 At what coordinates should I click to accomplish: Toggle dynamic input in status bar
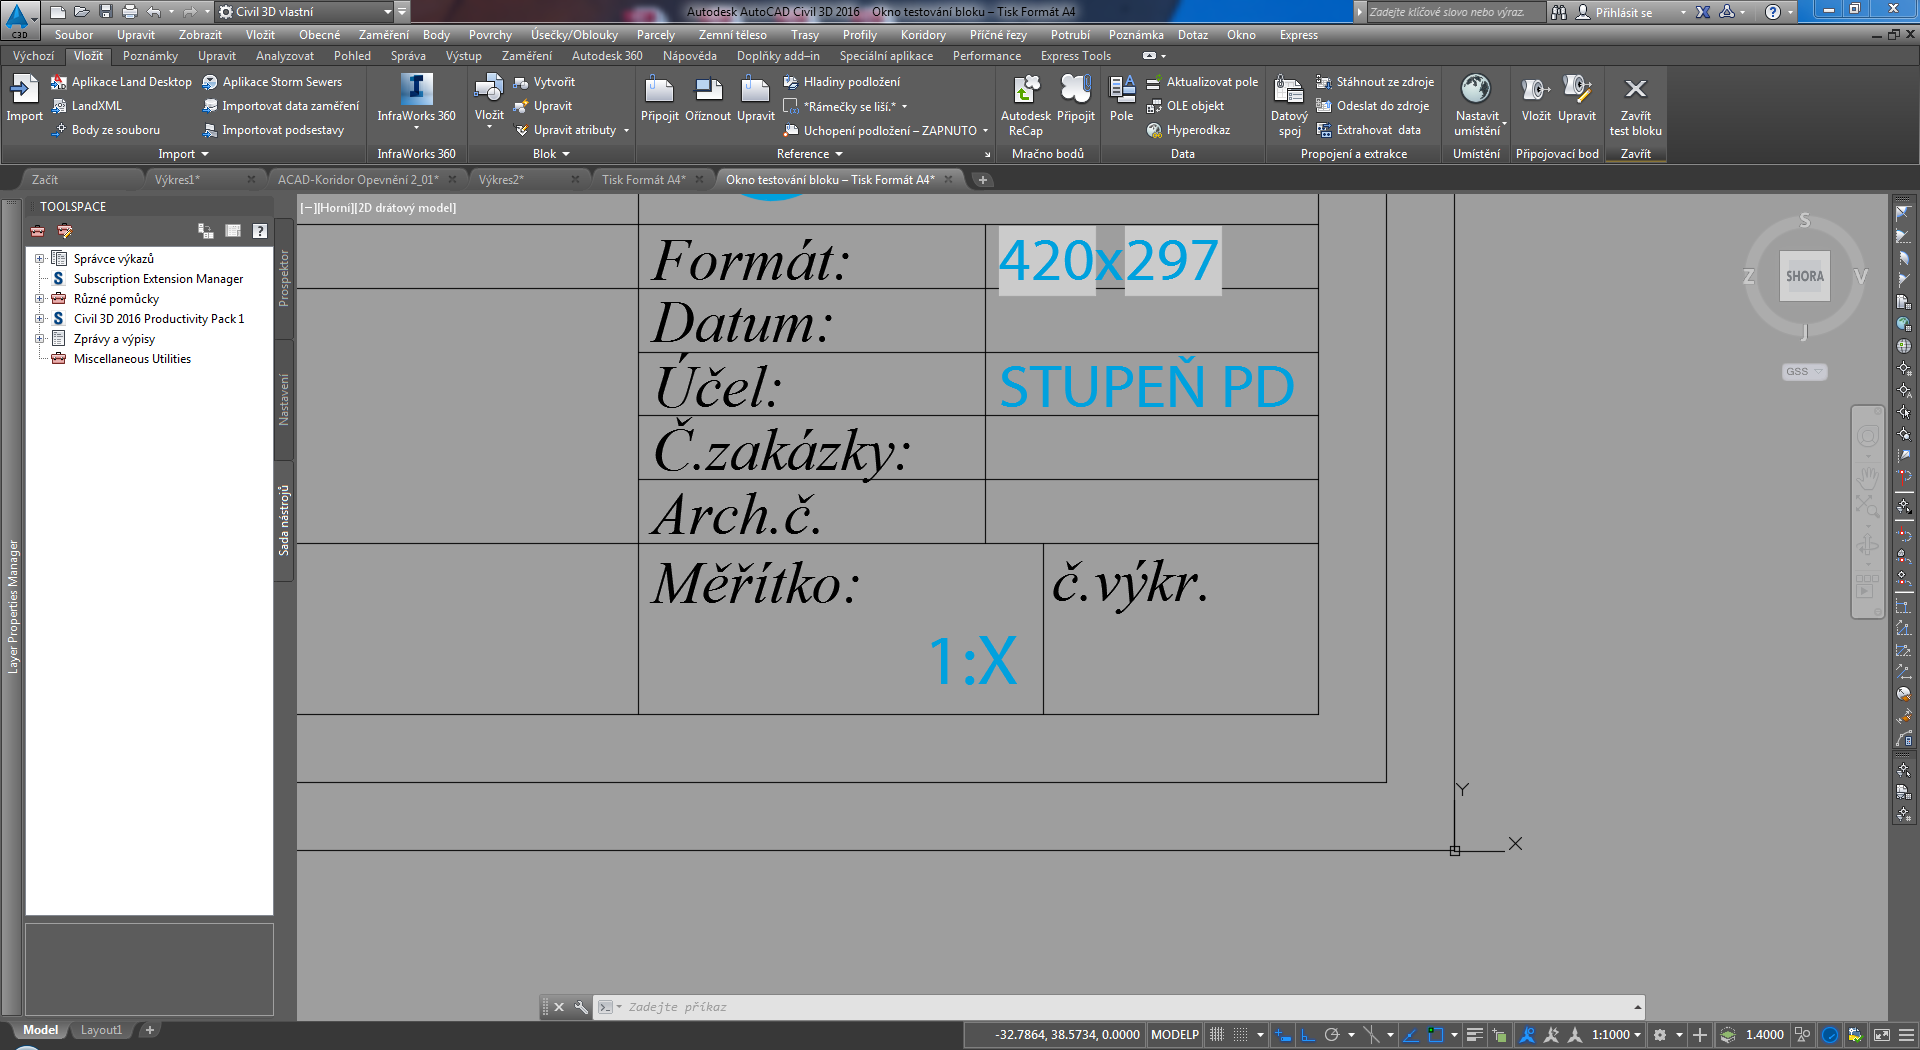[1283, 1035]
